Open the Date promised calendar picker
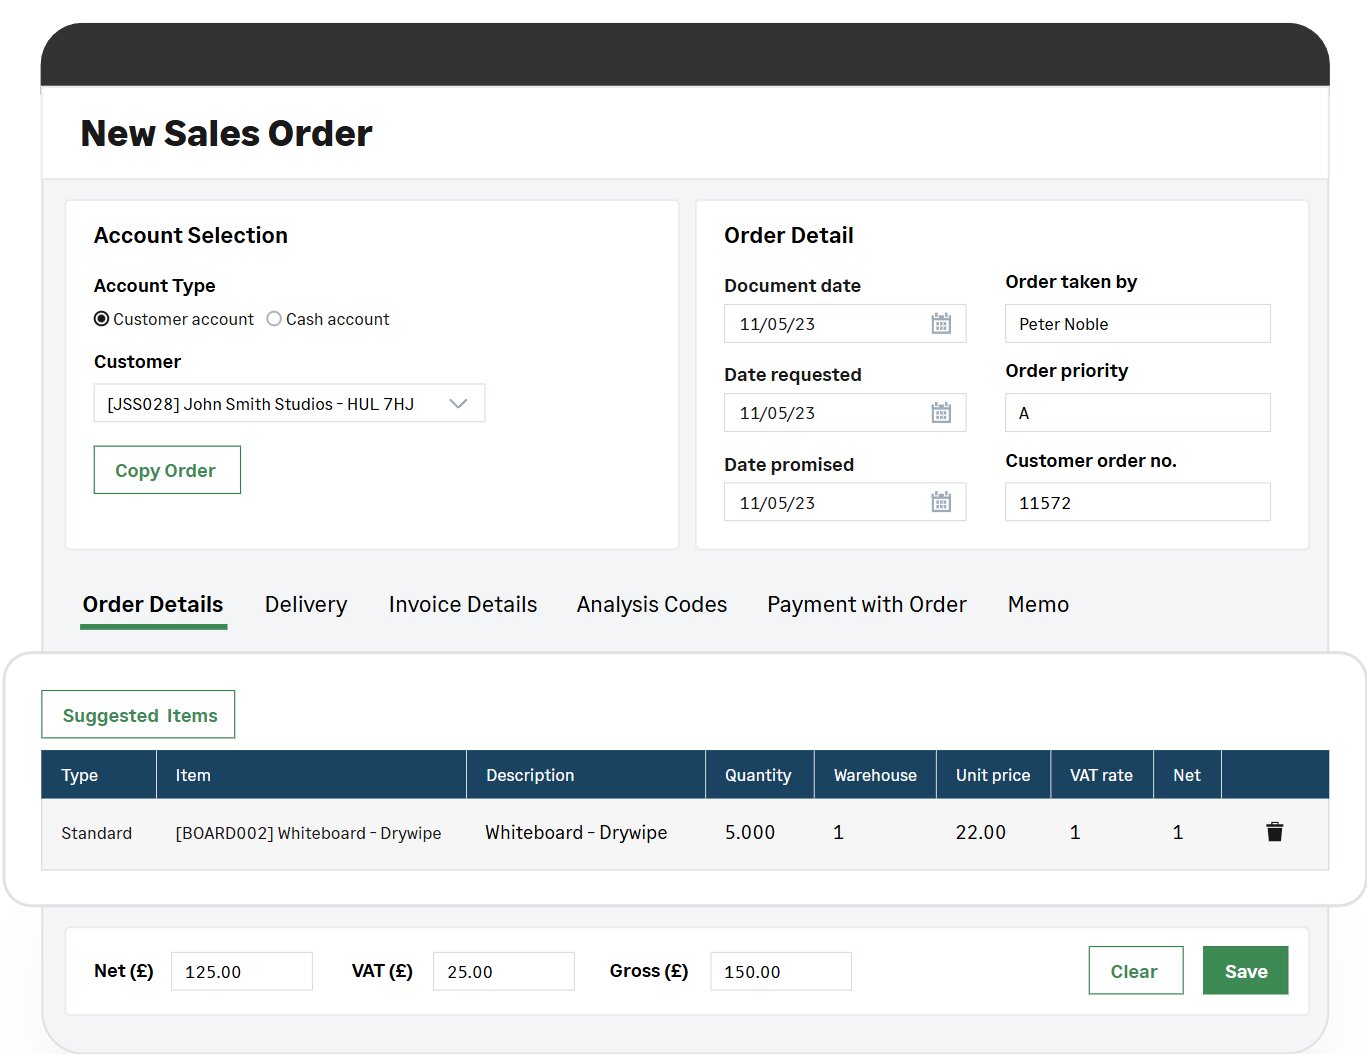Viewport: 1367px width, 1054px height. pyautogui.click(x=940, y=502)
